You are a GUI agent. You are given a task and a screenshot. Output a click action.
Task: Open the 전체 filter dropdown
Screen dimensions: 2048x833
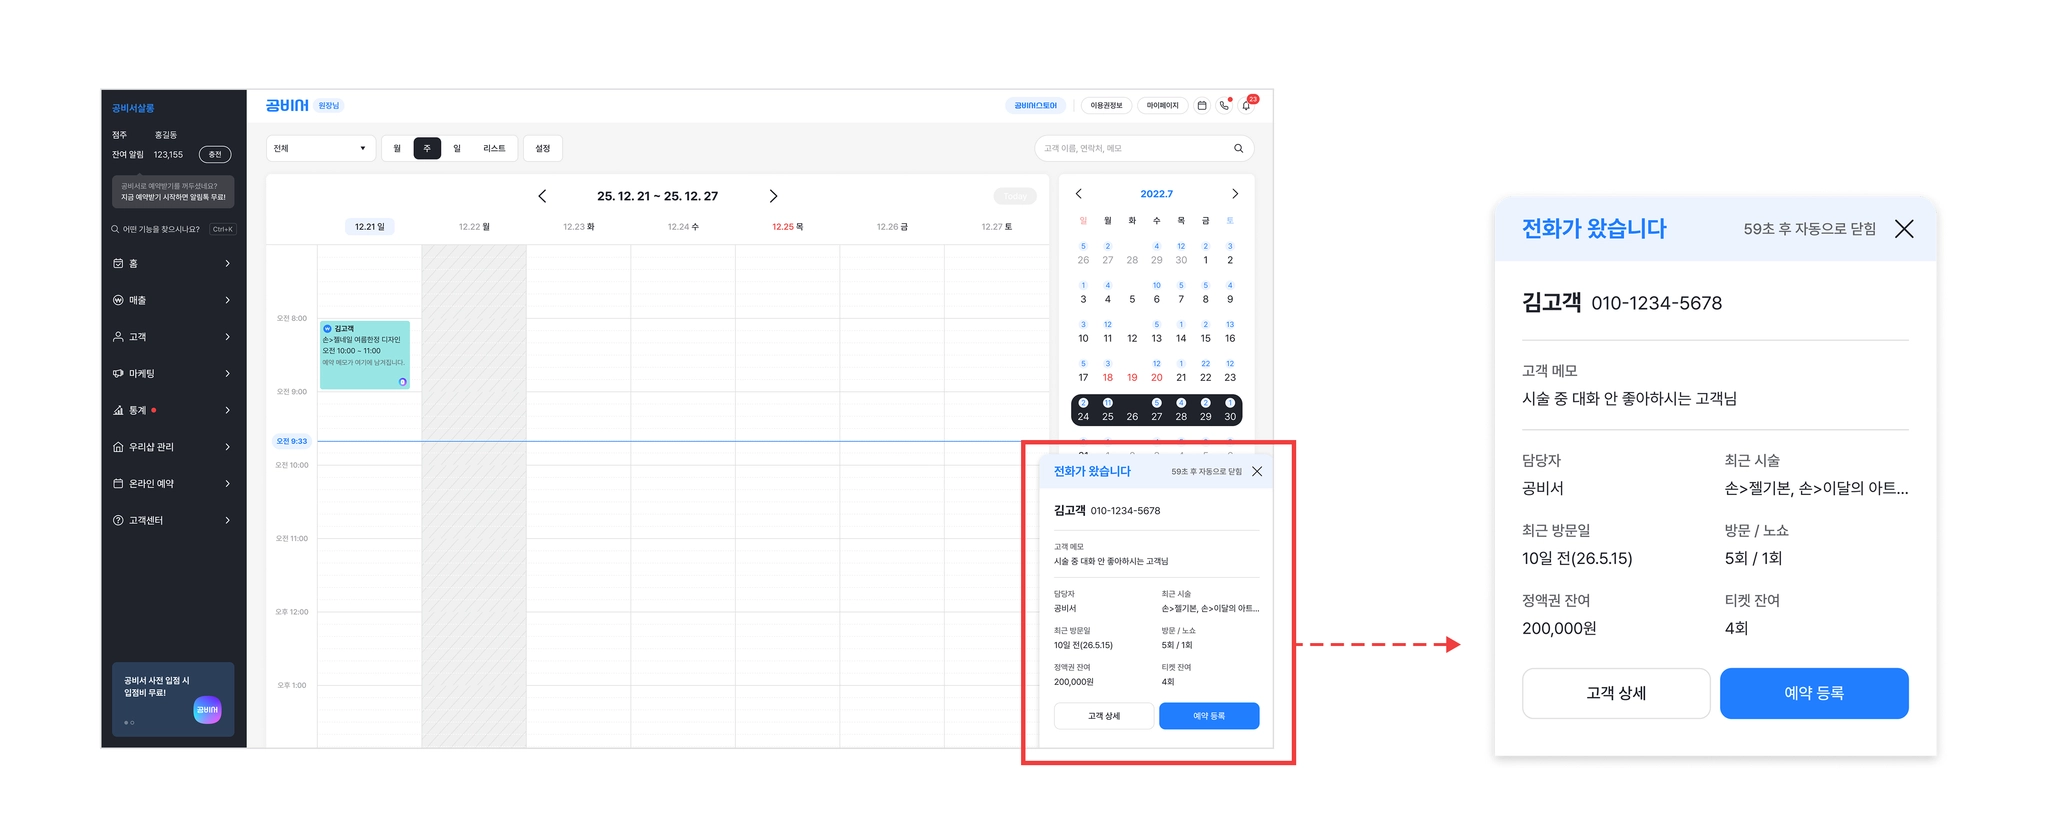click(x=321, y=148)
